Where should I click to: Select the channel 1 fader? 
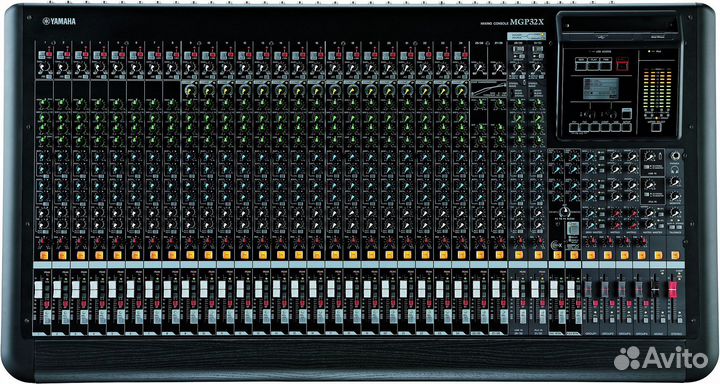click(39, 289)
